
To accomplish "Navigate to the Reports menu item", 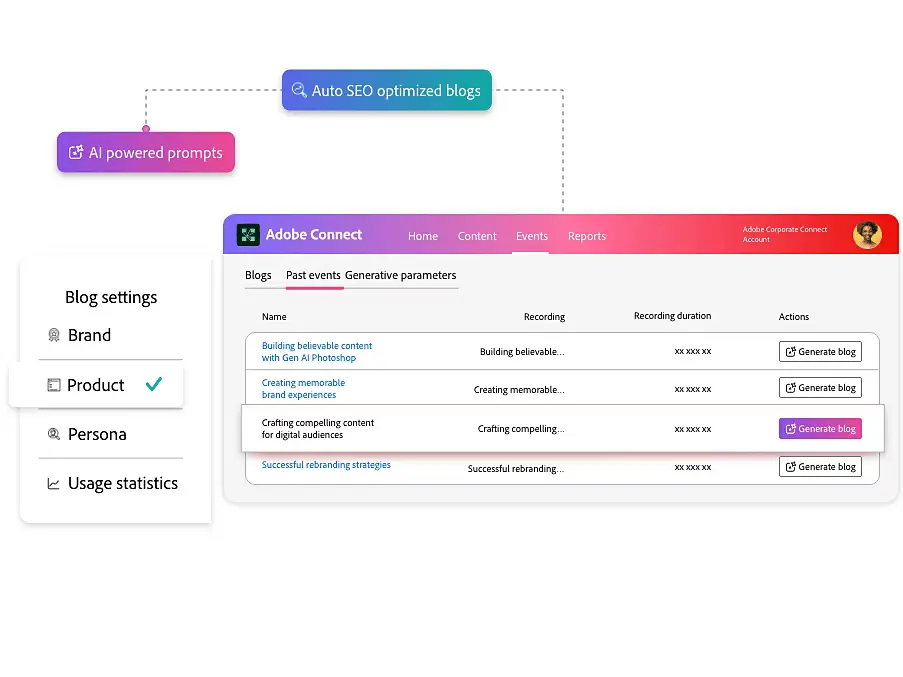I will (x=587, y=236).
